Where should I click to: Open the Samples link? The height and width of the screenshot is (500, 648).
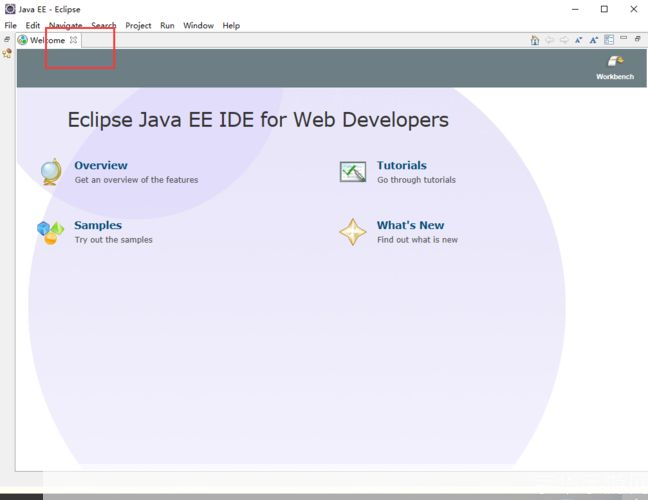[x=98, y=225]
